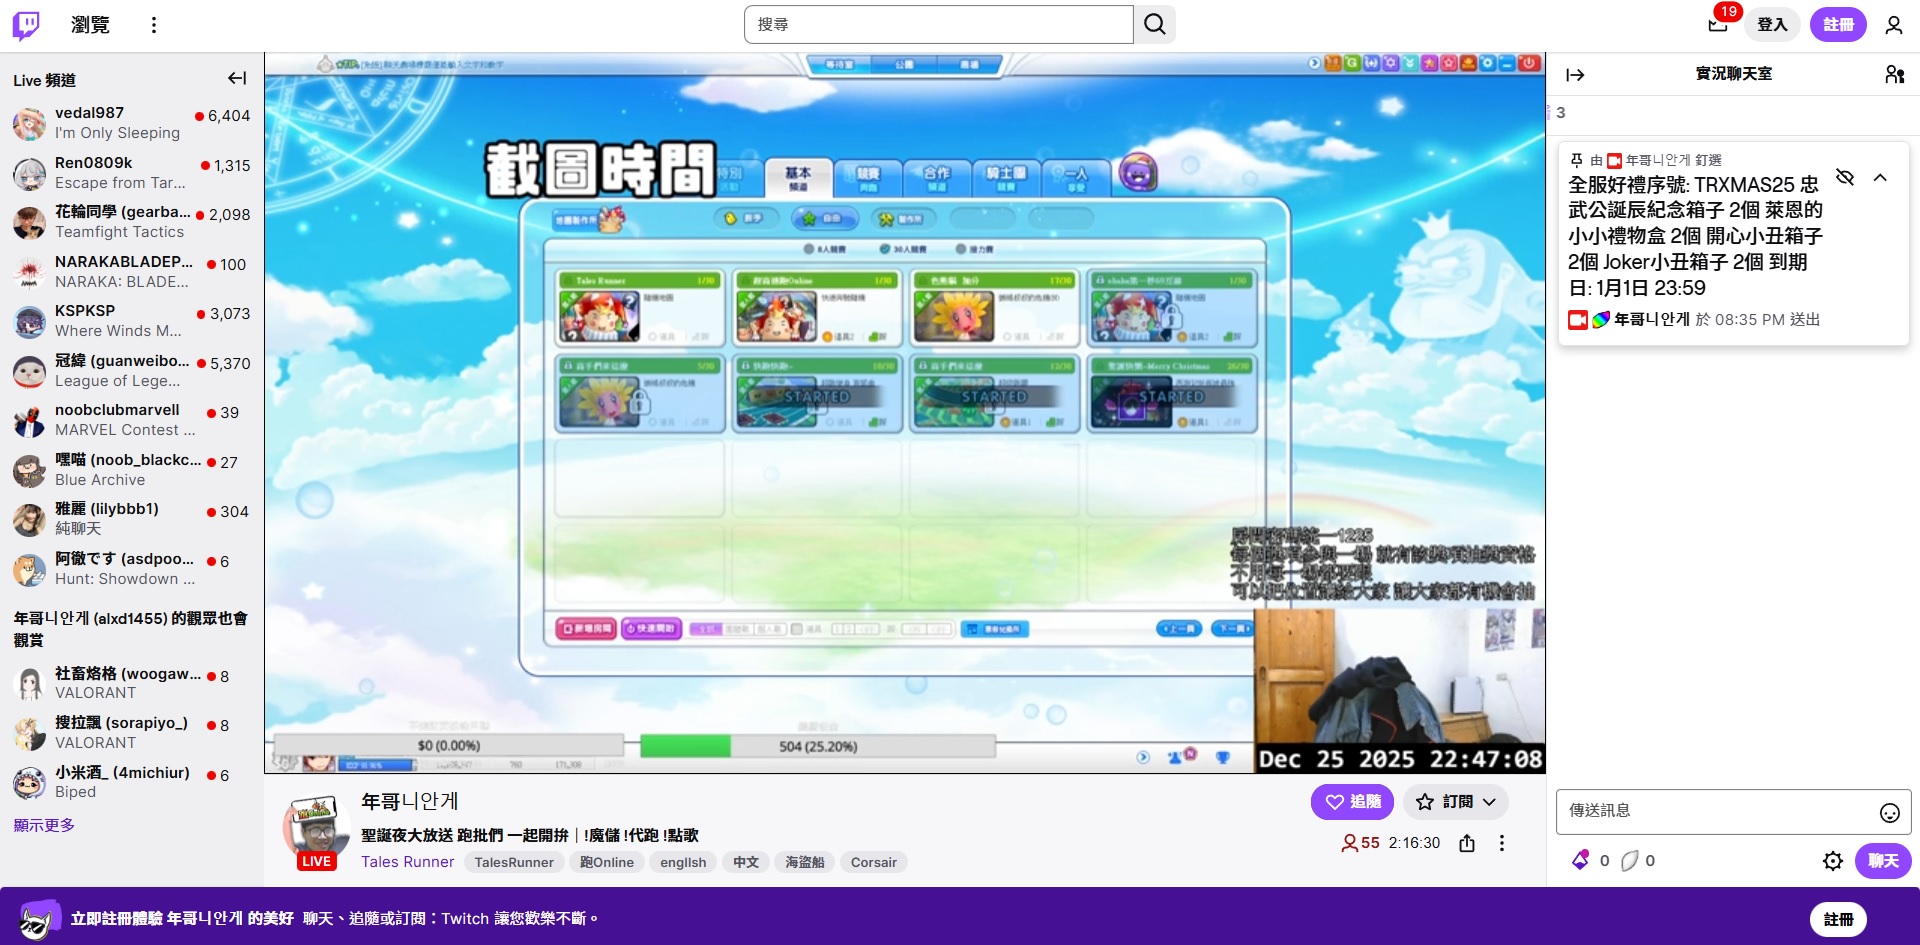This screenshot has height=945, width=1920.
Task: Open the 瀏覽 browse tab
Action: [90, 25]
